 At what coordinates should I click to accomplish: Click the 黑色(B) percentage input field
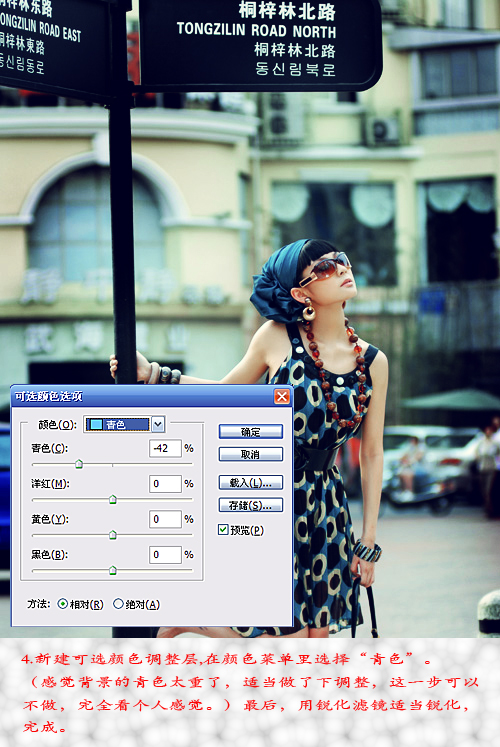pos(165,555)
